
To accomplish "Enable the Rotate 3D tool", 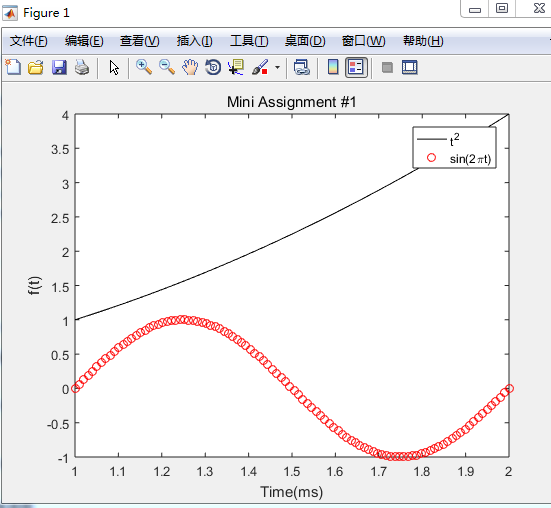I will [213, 67].
